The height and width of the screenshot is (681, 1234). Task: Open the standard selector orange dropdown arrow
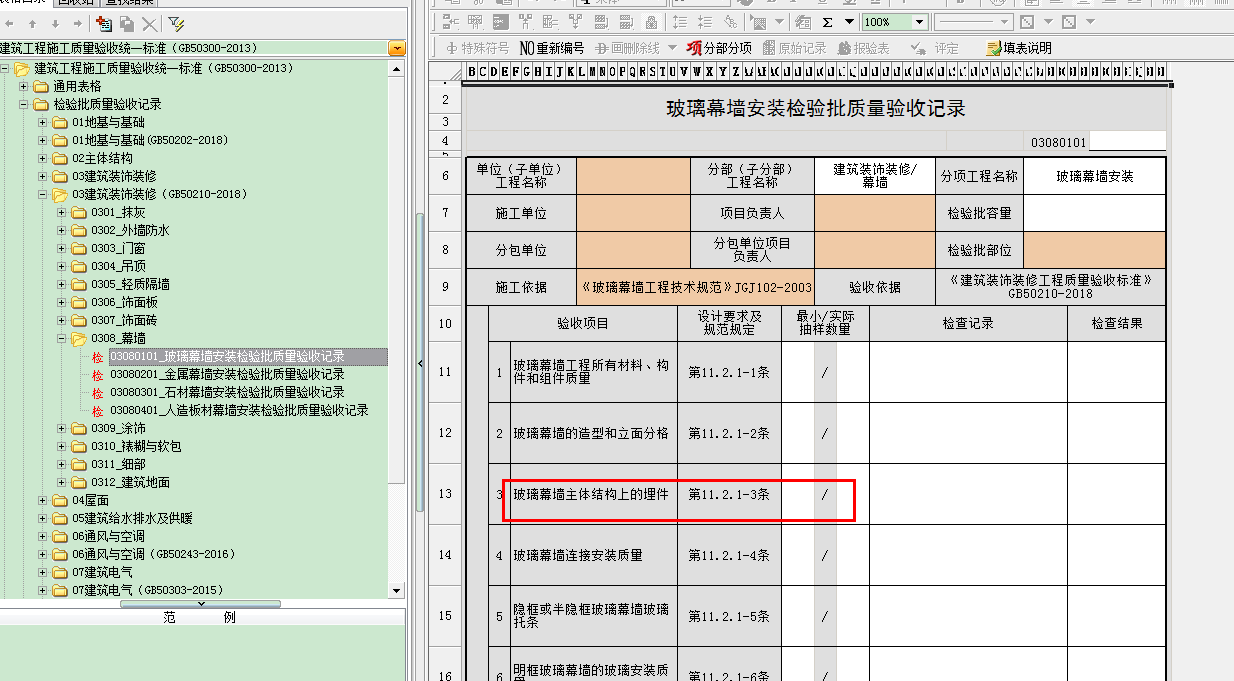click(x=397, y=48)
